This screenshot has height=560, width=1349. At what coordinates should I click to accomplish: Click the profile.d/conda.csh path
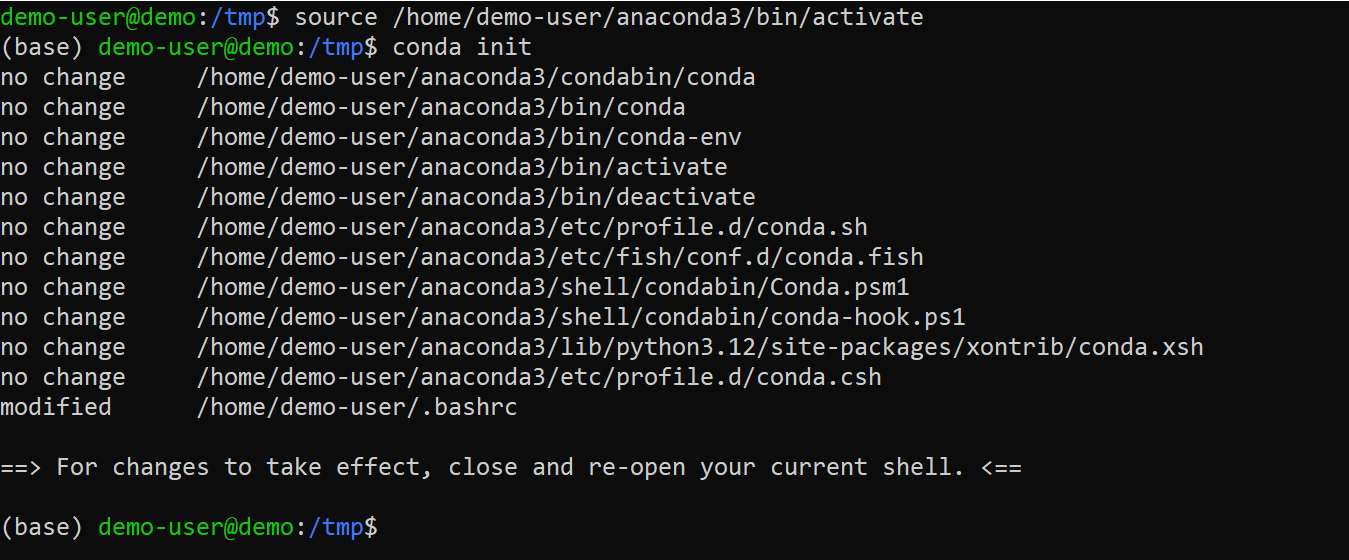539,377
